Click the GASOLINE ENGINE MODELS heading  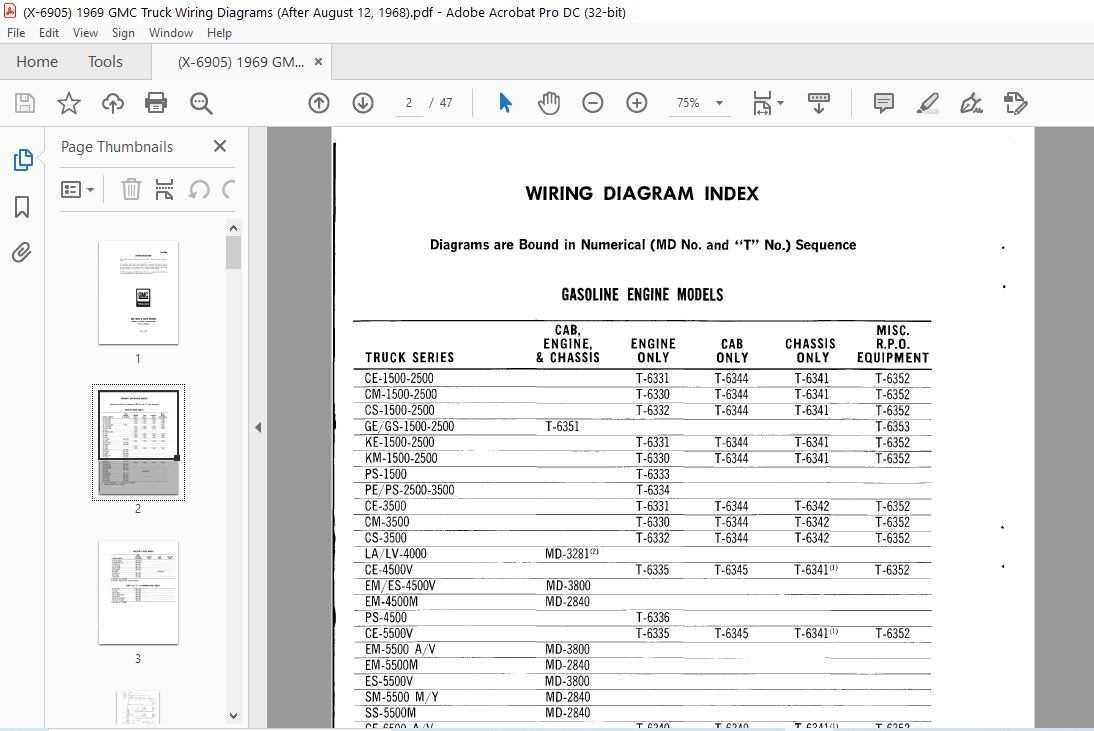(x=642, y=294)
